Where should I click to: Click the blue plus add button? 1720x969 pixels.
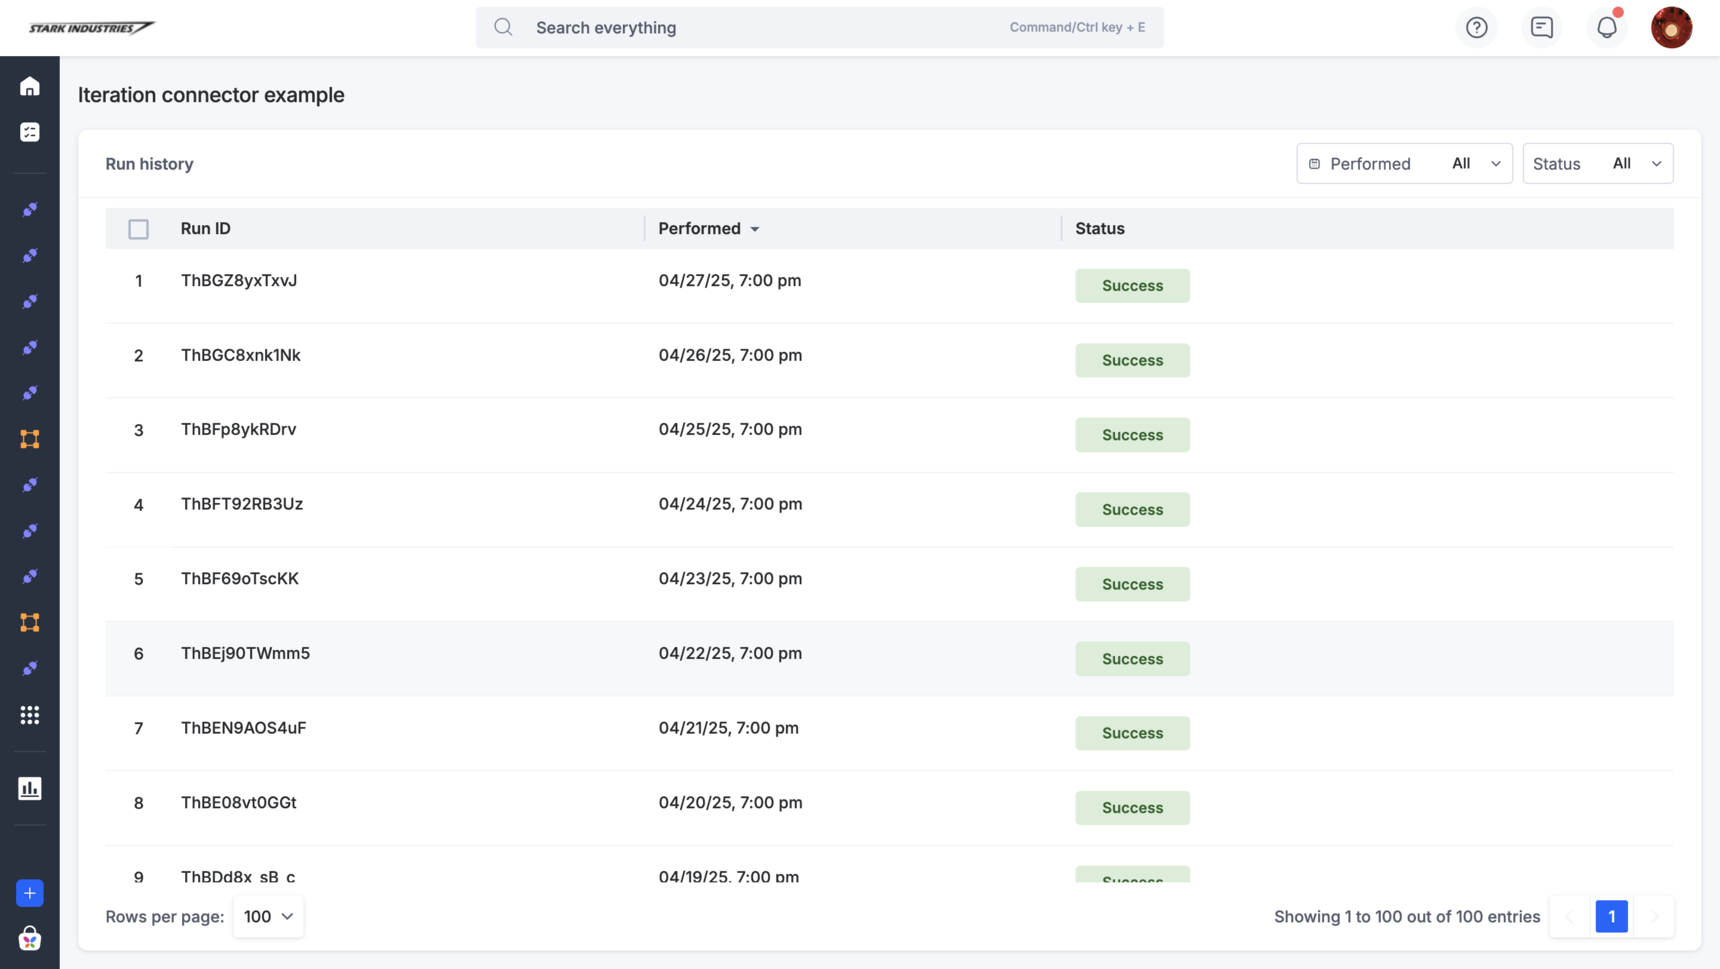pyautogui.click(x=30, y=893)
